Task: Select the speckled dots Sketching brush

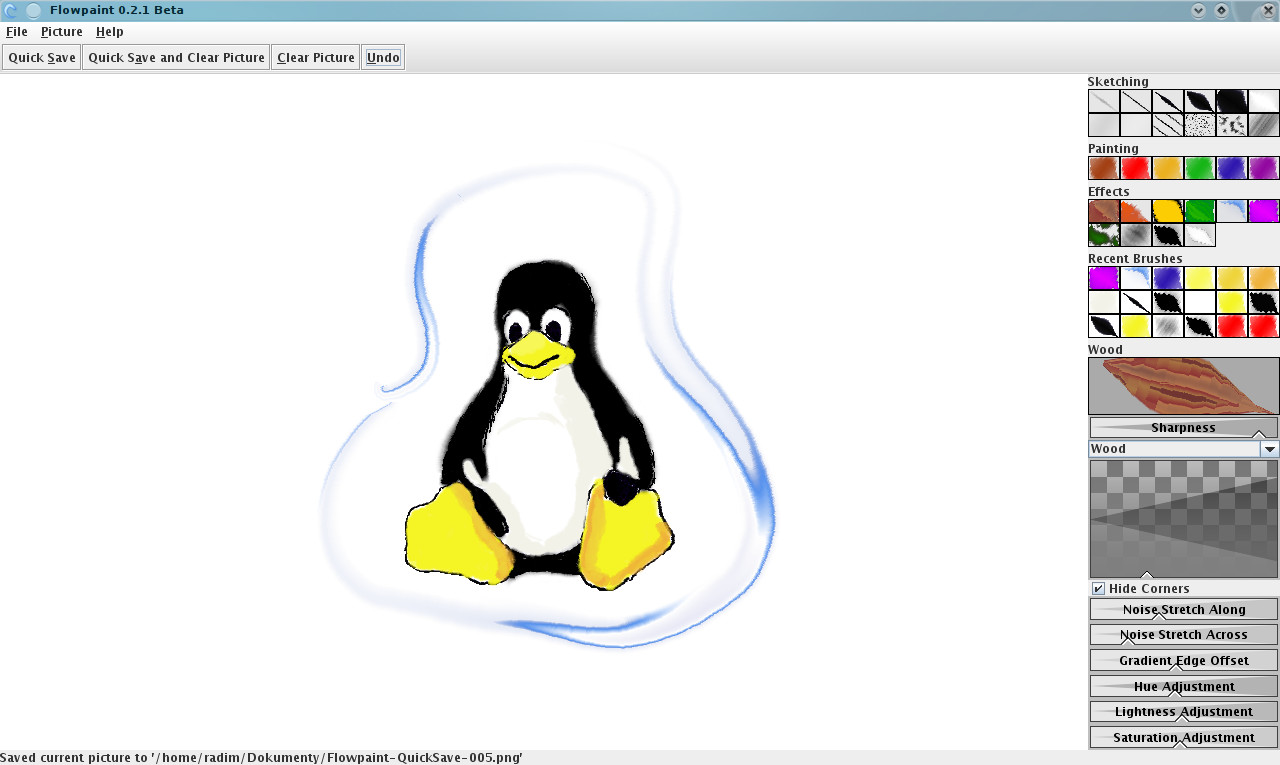Action: pyautogui.click(x=1200, y=125)
